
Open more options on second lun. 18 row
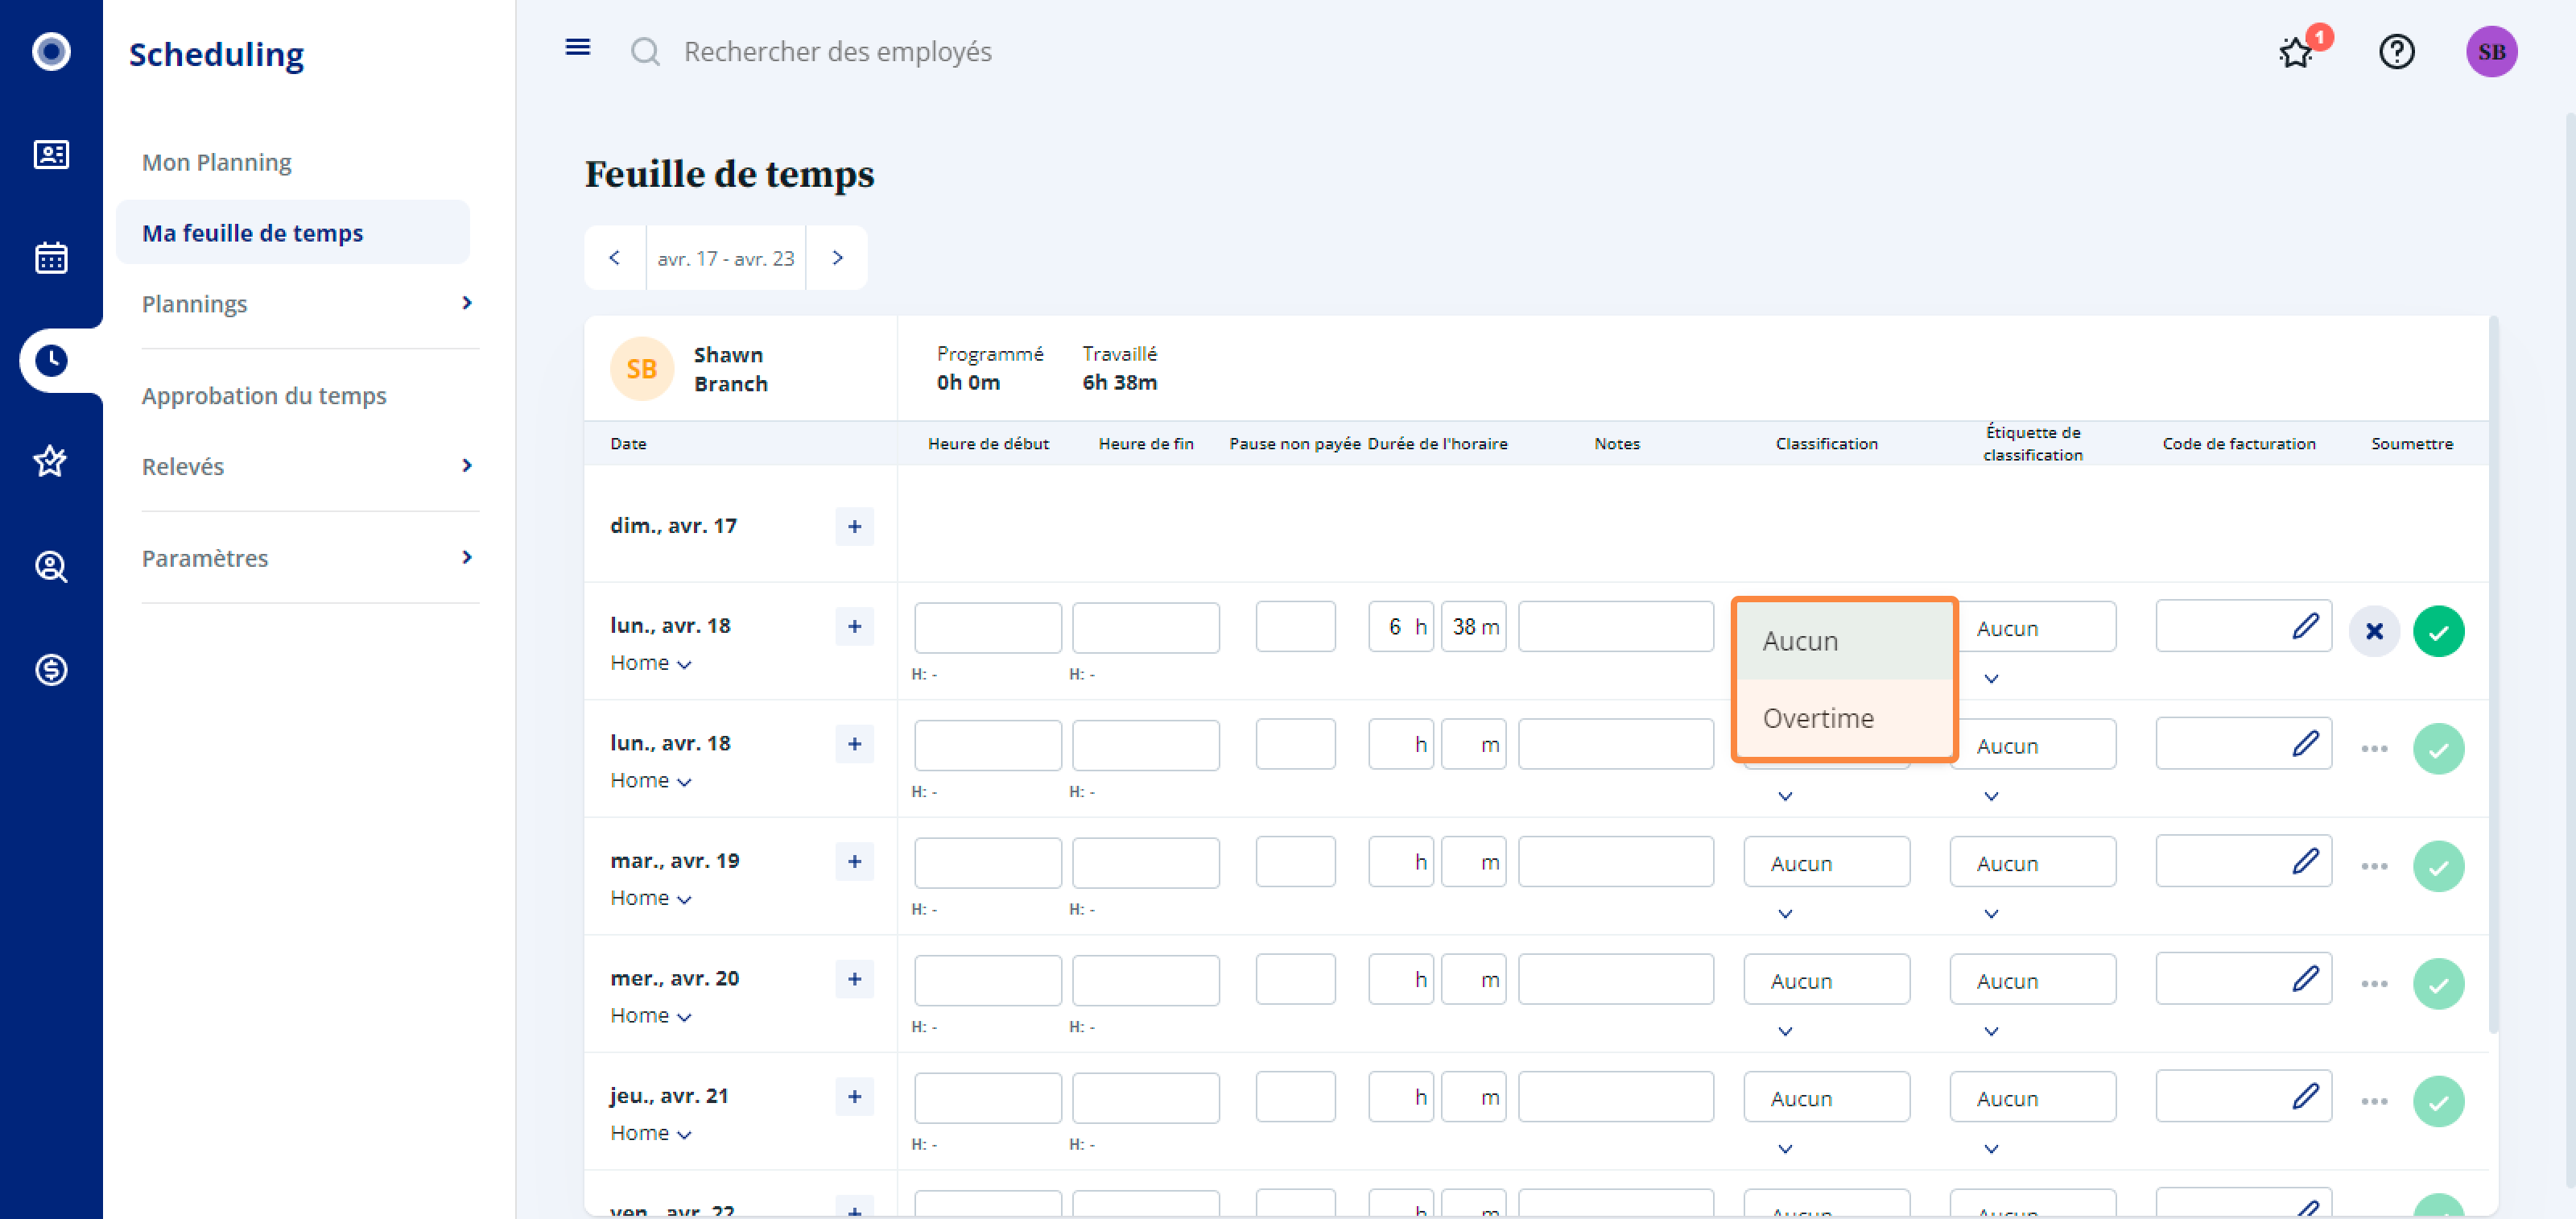click(2374, 749)
